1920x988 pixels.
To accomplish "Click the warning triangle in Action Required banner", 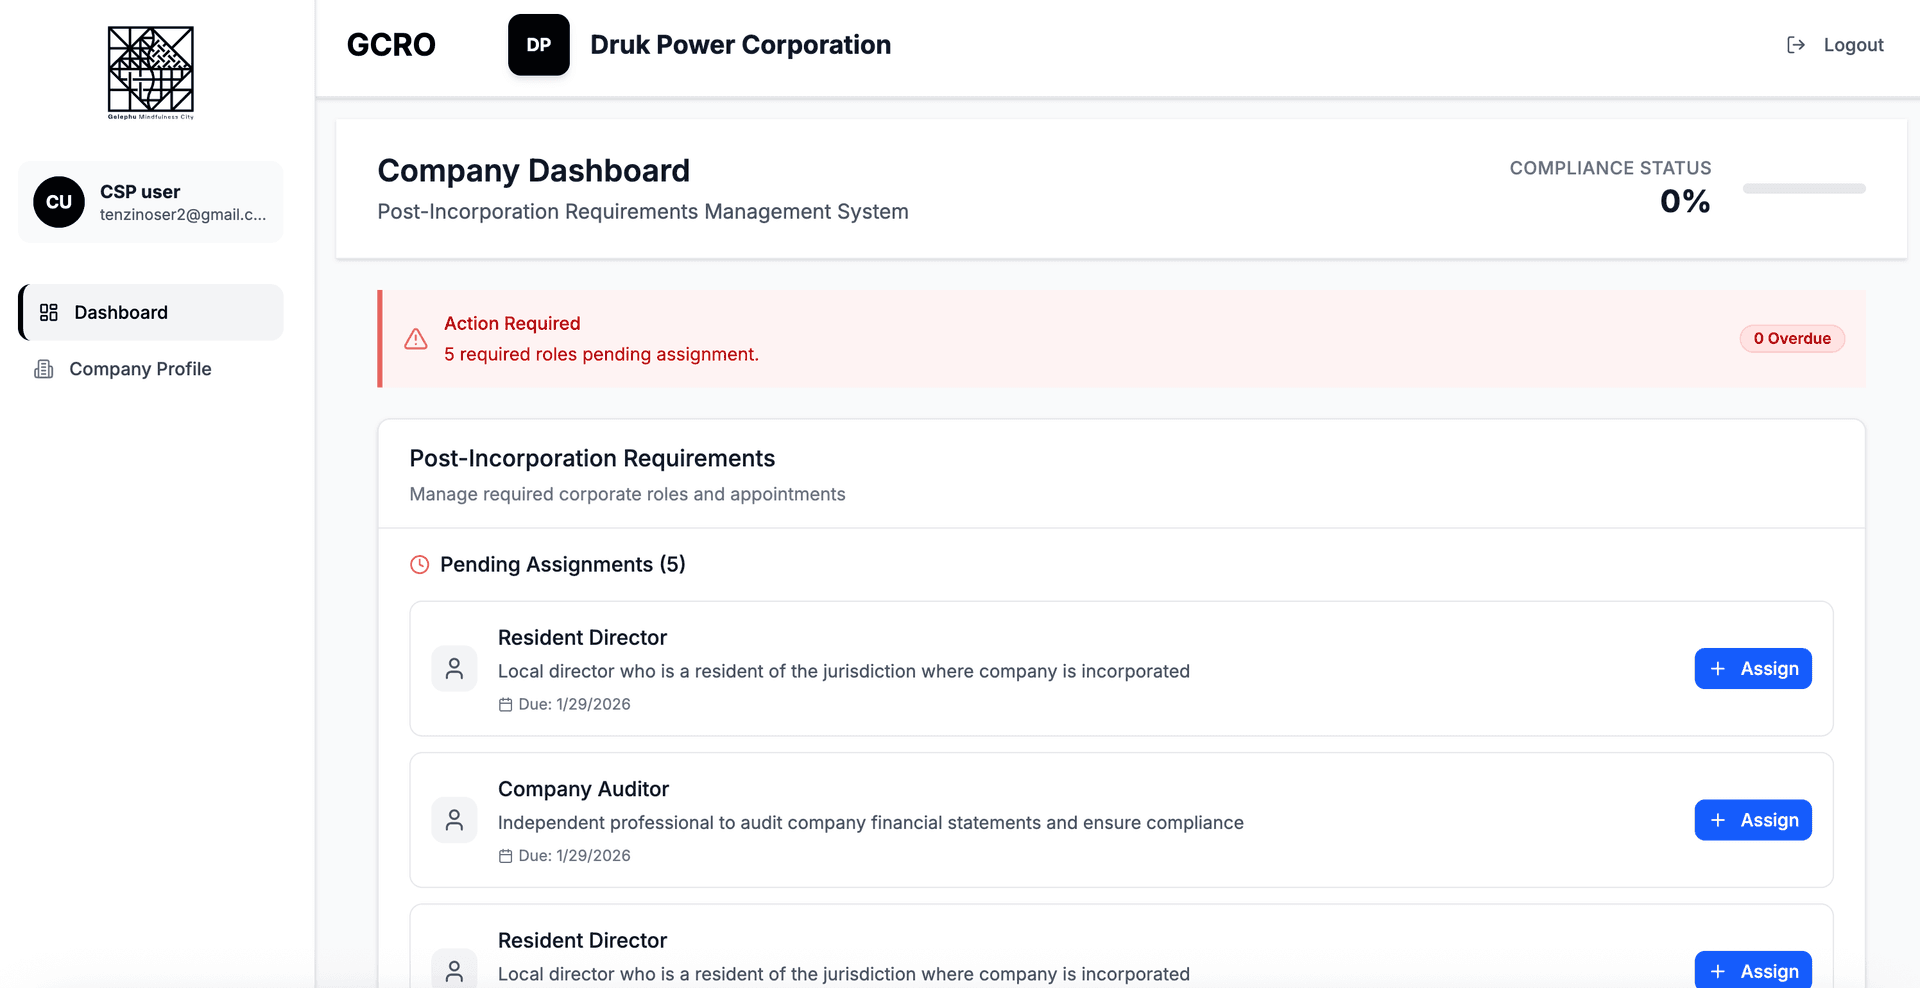I will pos(415,339).
